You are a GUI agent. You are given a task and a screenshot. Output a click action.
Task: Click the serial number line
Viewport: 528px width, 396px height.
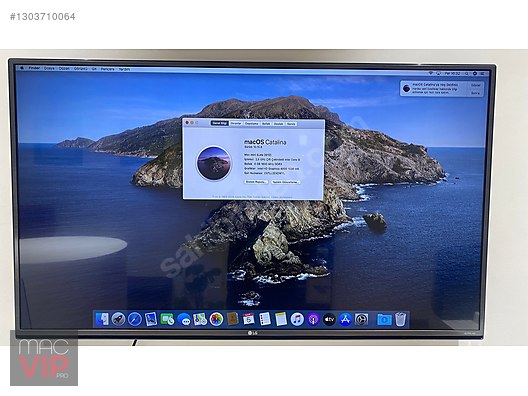click(265, 173)
